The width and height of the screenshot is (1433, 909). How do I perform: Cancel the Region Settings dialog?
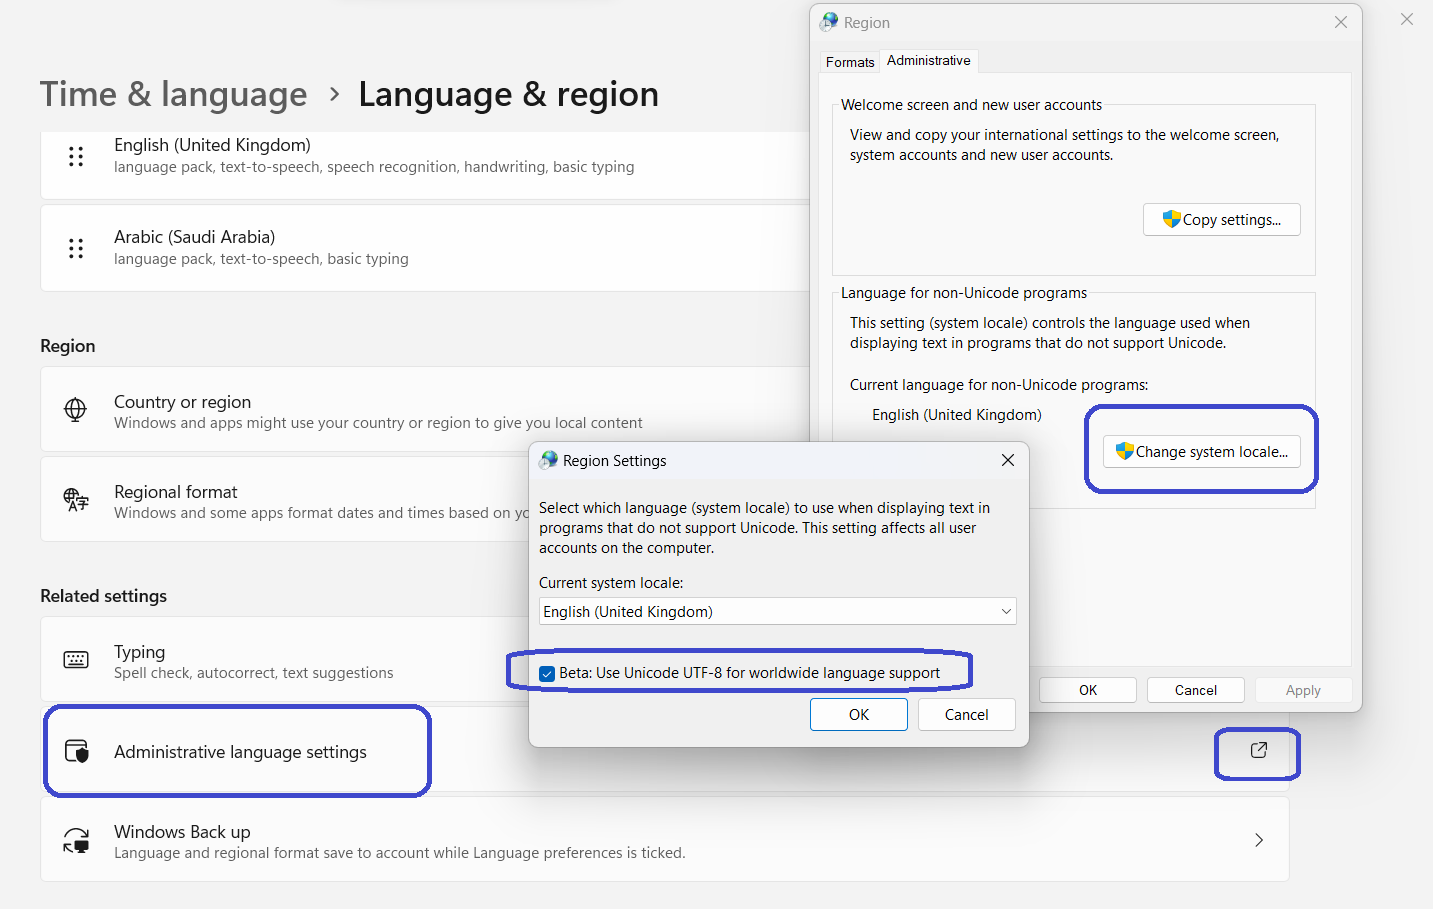click(x=966, y=715)
